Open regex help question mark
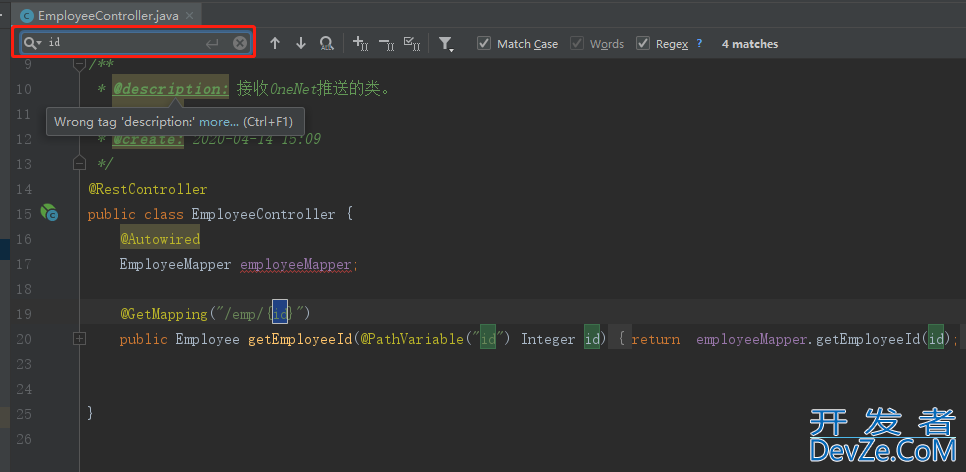Image resolution: width=966 pixels, height=472 pixels. point(699,43)
